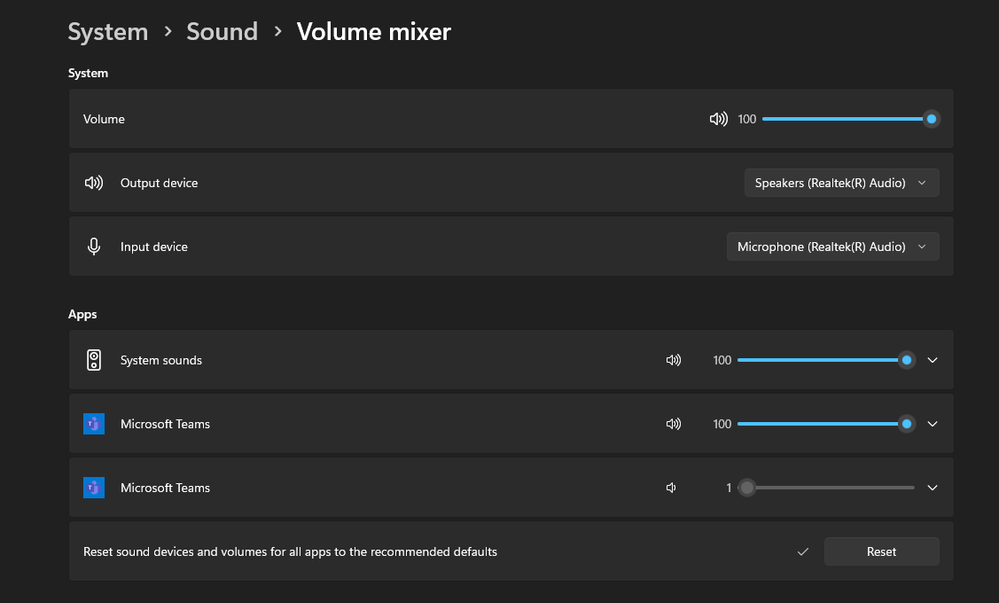Click the System sounds speaker box icon
Image resolution: width=999 pixels, height=603 pixels.
point(94,360)
